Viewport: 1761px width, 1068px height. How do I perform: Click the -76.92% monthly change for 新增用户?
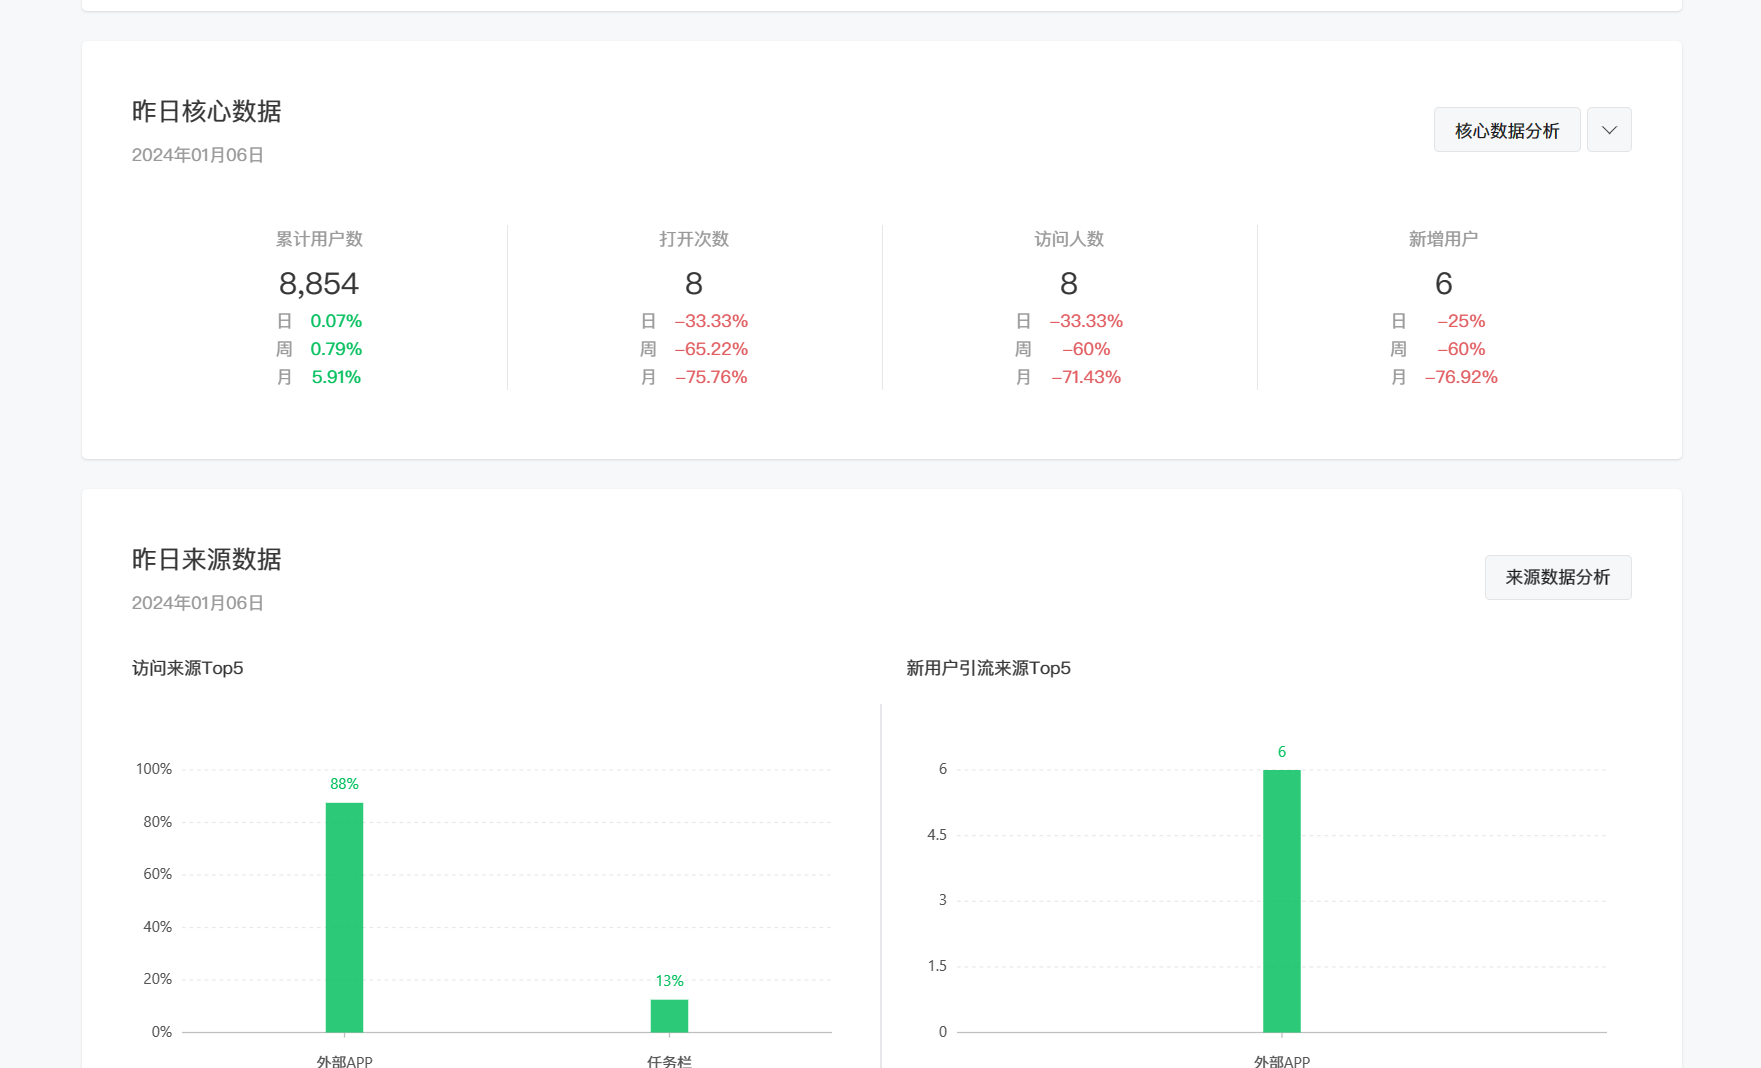(1461, 377)
